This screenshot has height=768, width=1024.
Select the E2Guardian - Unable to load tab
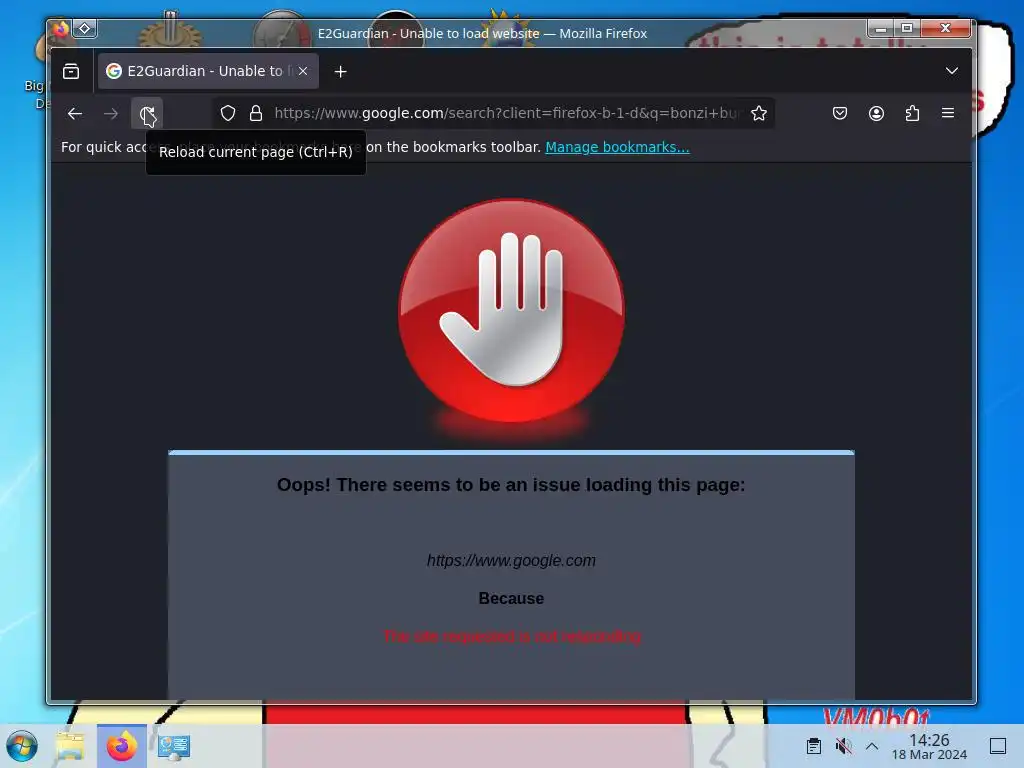208,71
